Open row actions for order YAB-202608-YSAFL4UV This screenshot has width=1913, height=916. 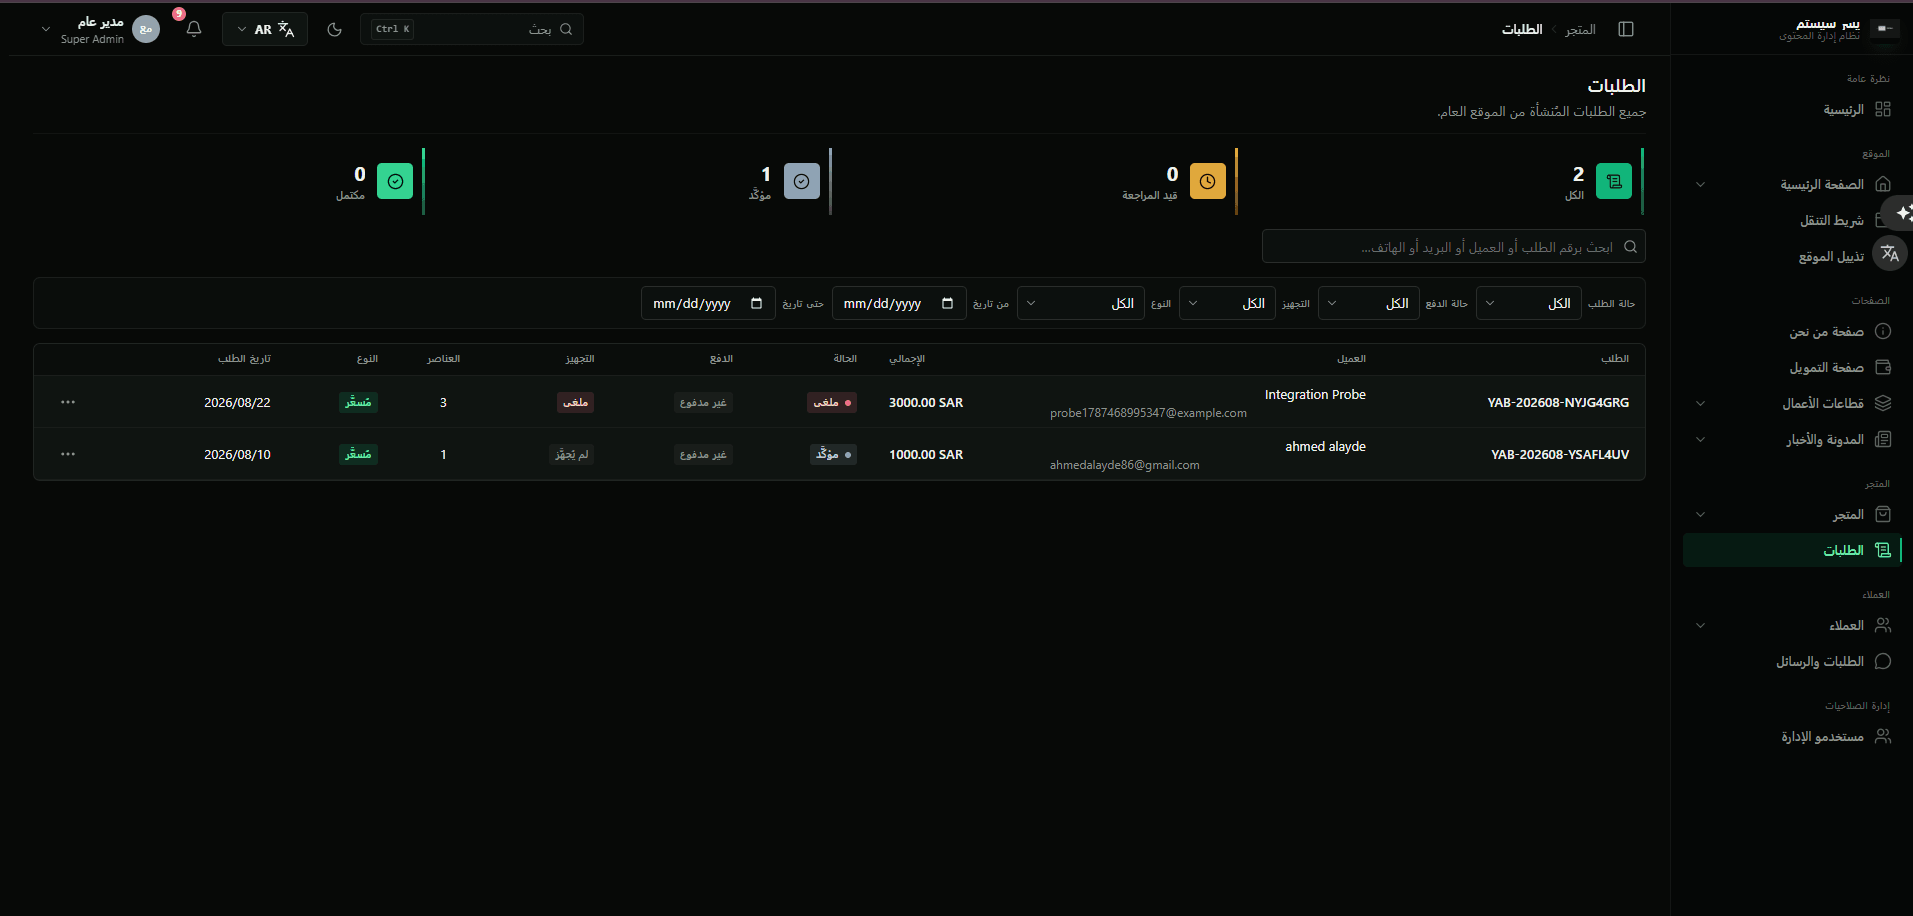pos(68,454)
